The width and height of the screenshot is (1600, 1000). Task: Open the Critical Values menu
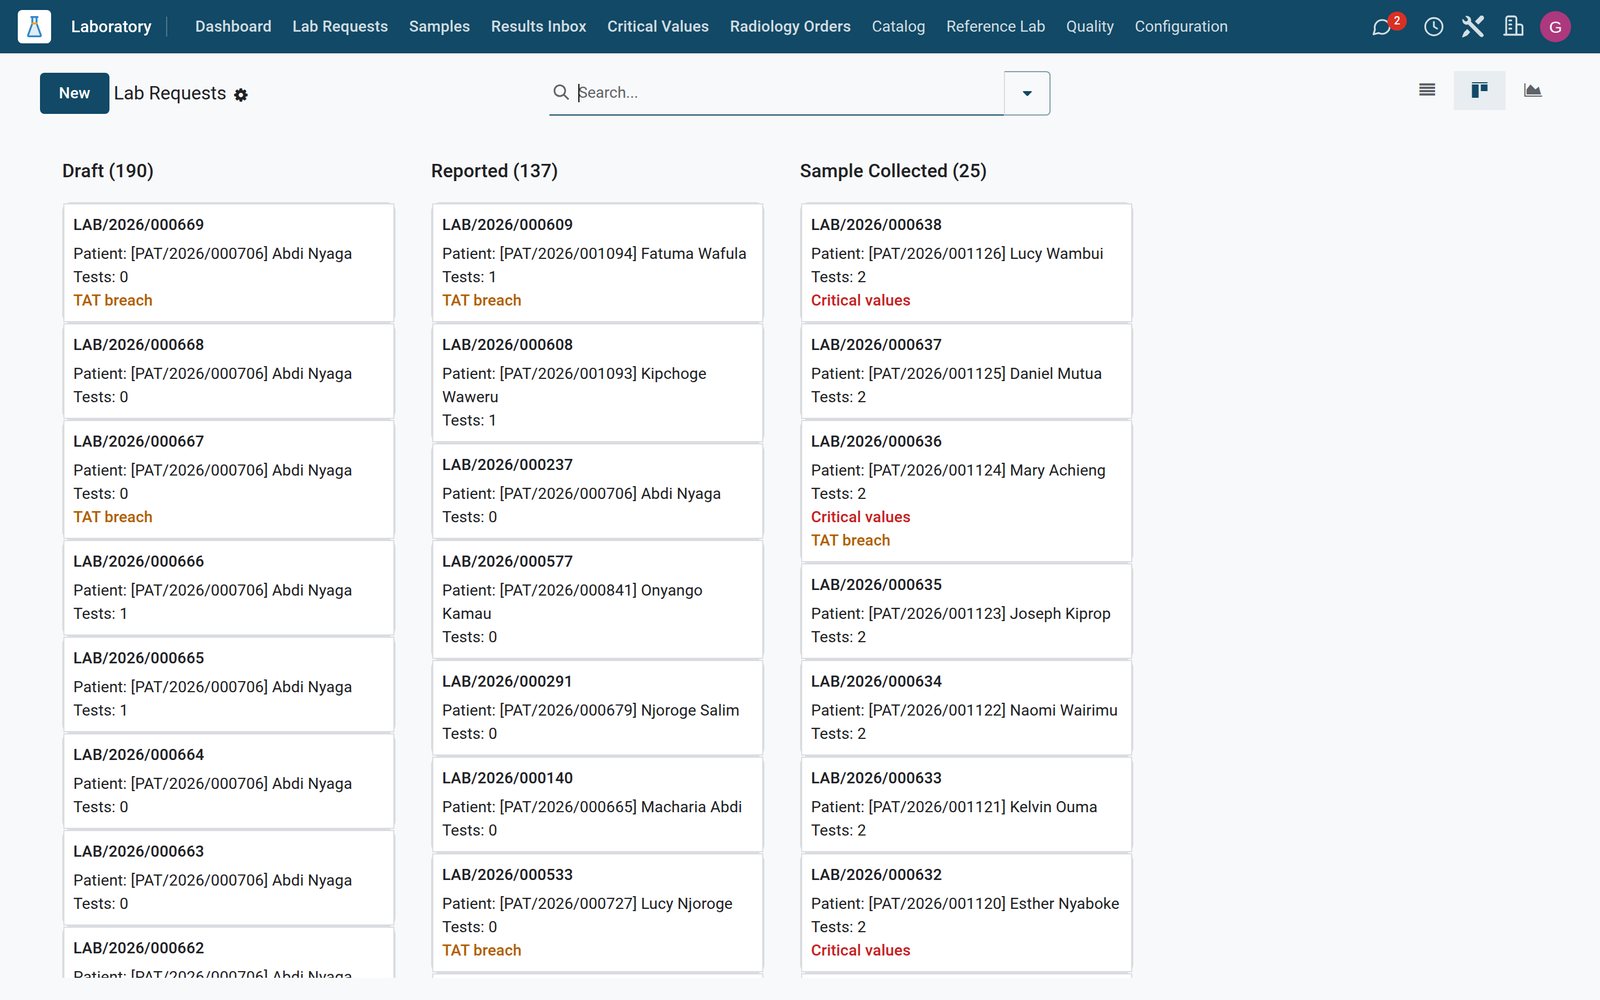[658, 27]
